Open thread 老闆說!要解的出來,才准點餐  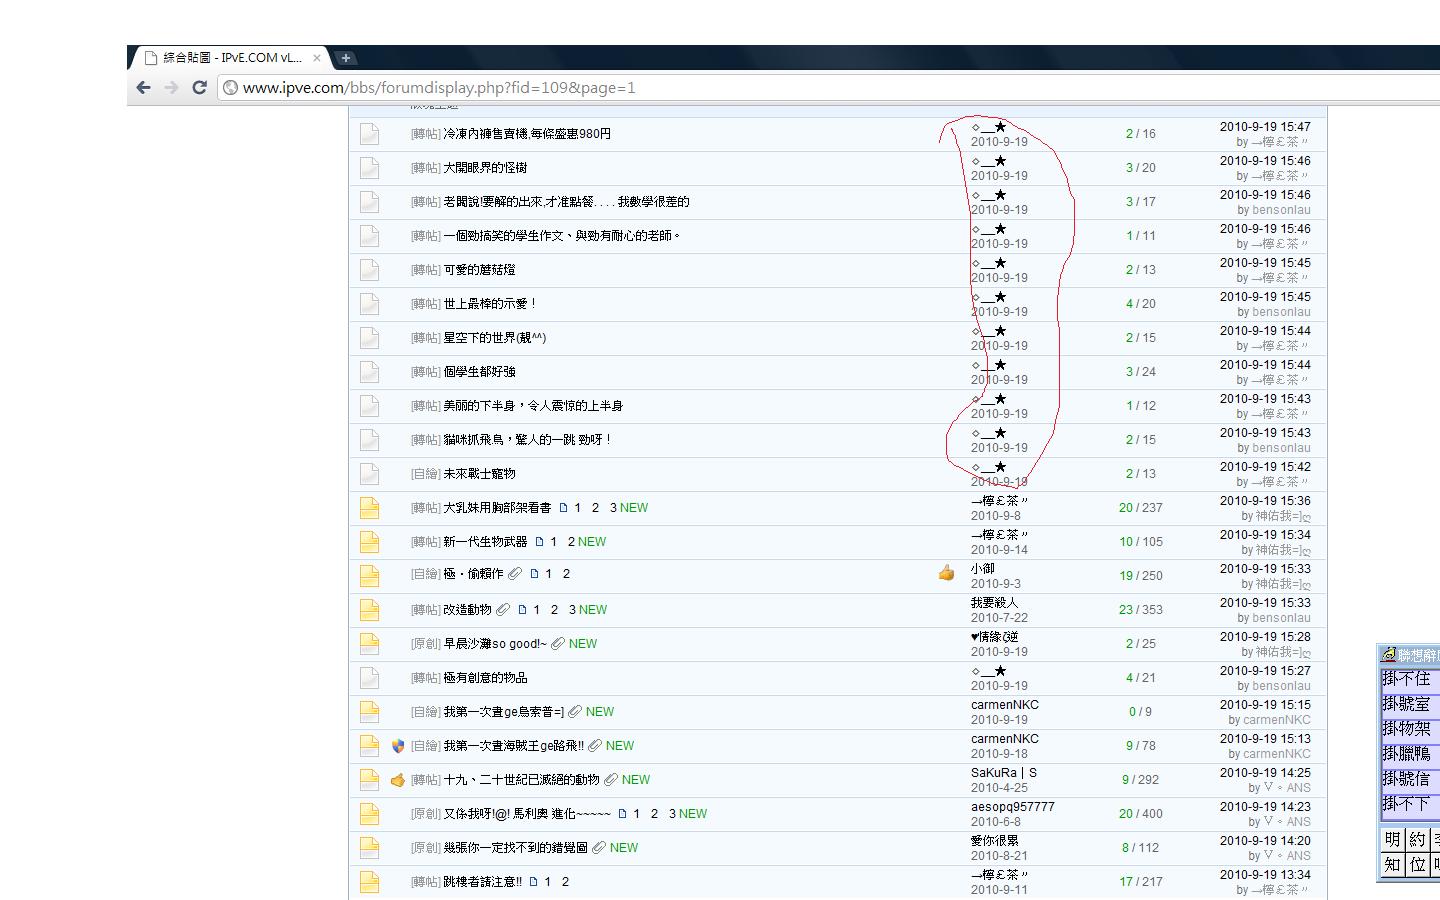566,202
